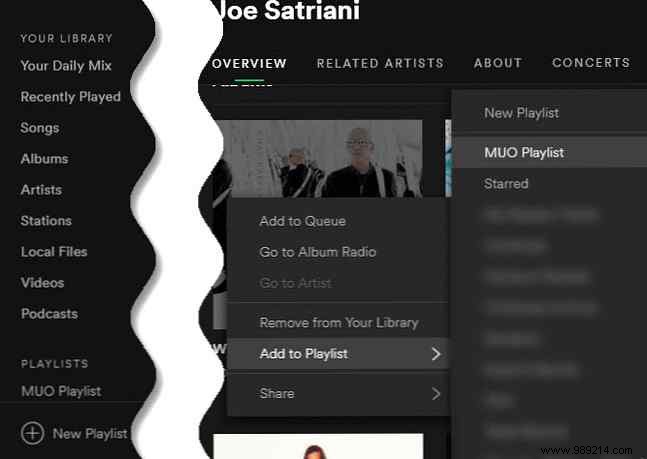Switch to the Related Artists tab

[x=380, y=63]
